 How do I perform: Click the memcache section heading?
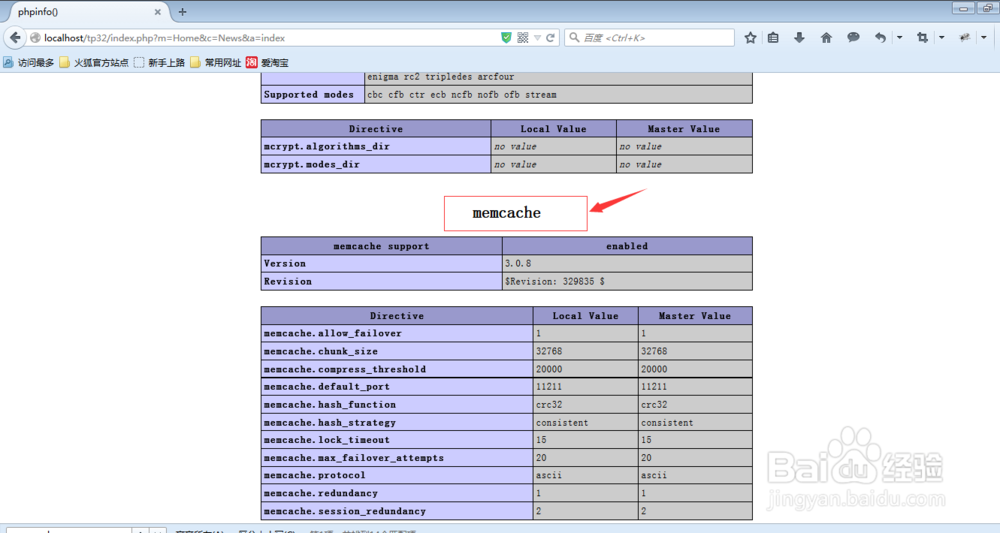point(506,213)
